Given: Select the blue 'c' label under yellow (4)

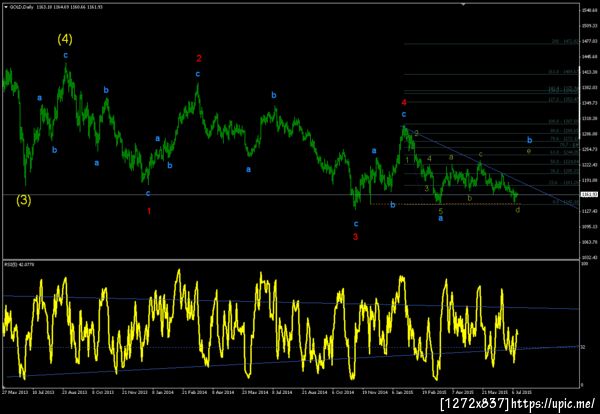Looking at the screenshot, I should 65,55.
